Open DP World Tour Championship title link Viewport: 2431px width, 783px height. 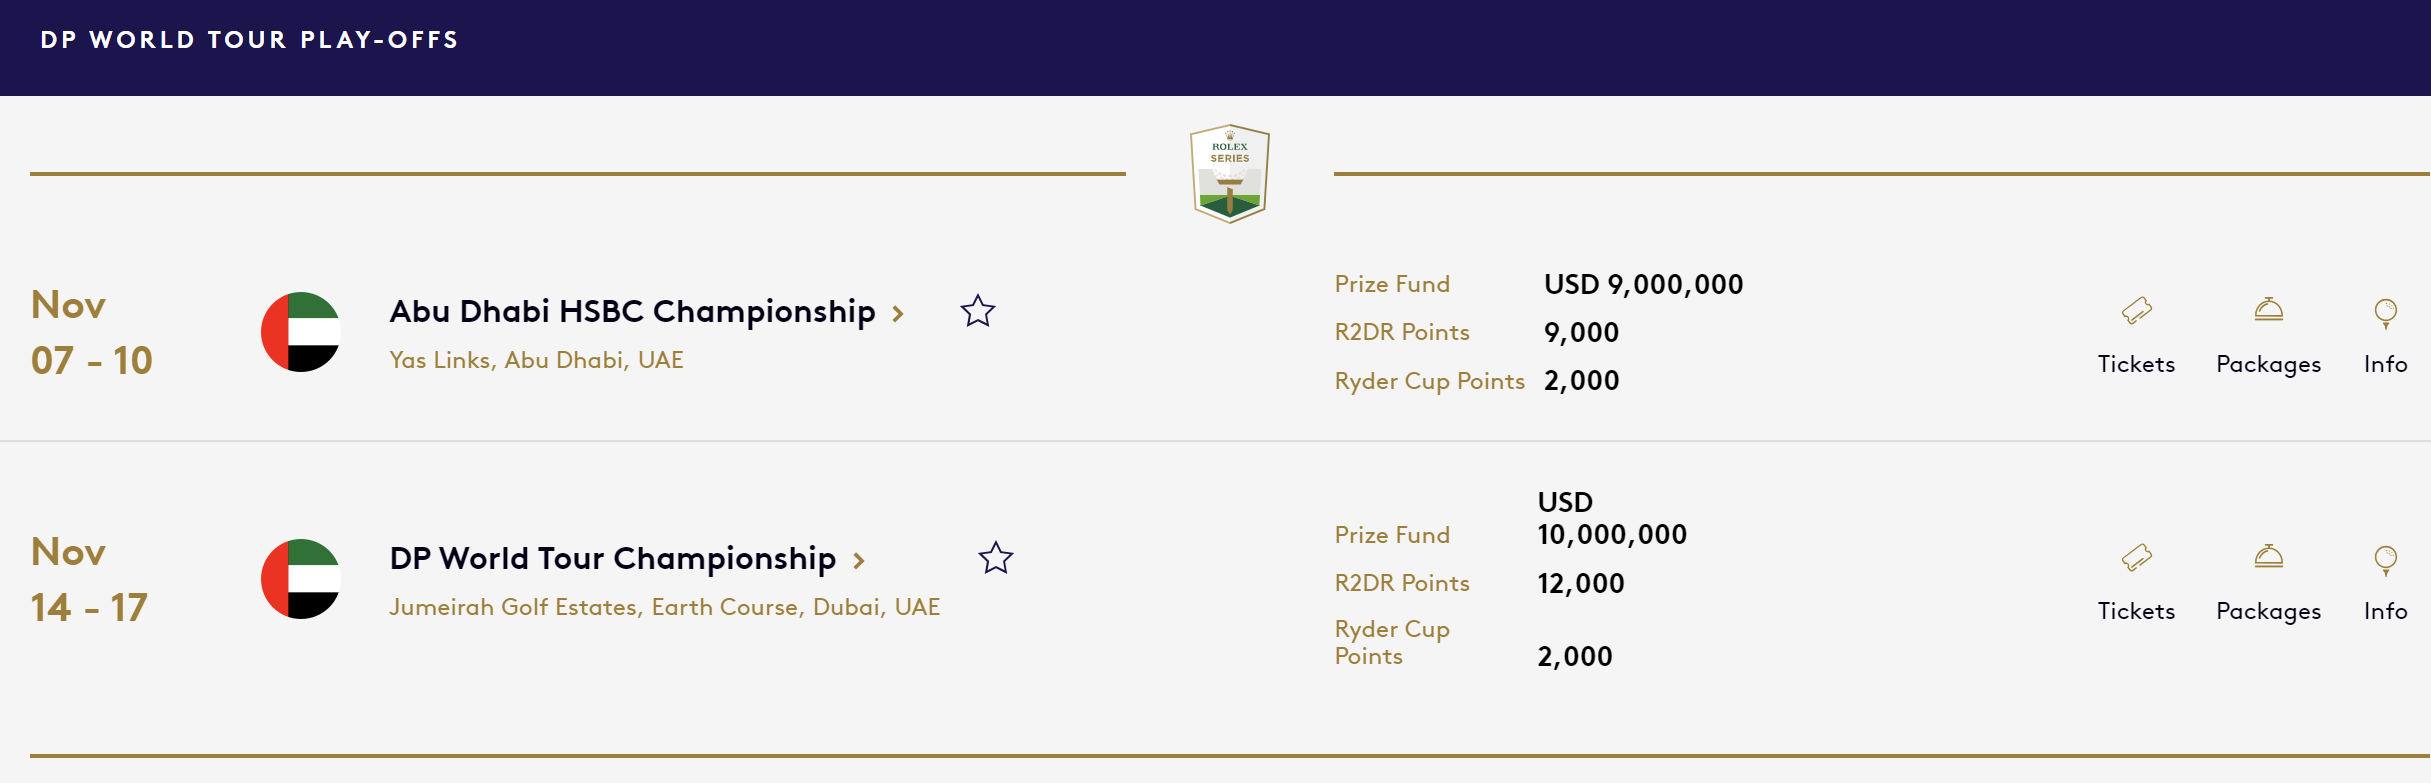pyautogui.click(x=612, y=559)
